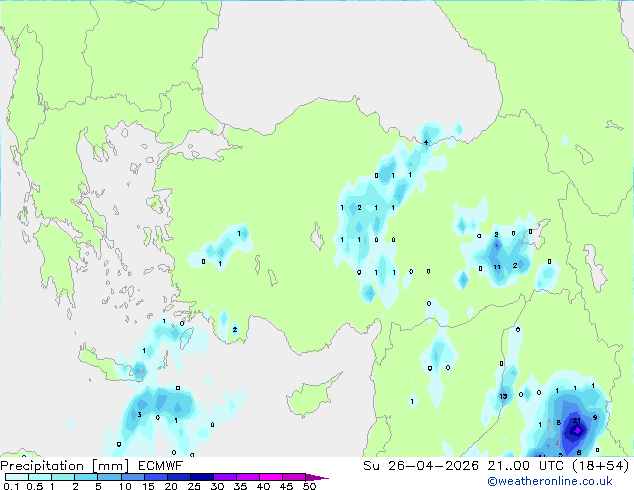Click the '4' value near Black Sea coast

[426, 142]
